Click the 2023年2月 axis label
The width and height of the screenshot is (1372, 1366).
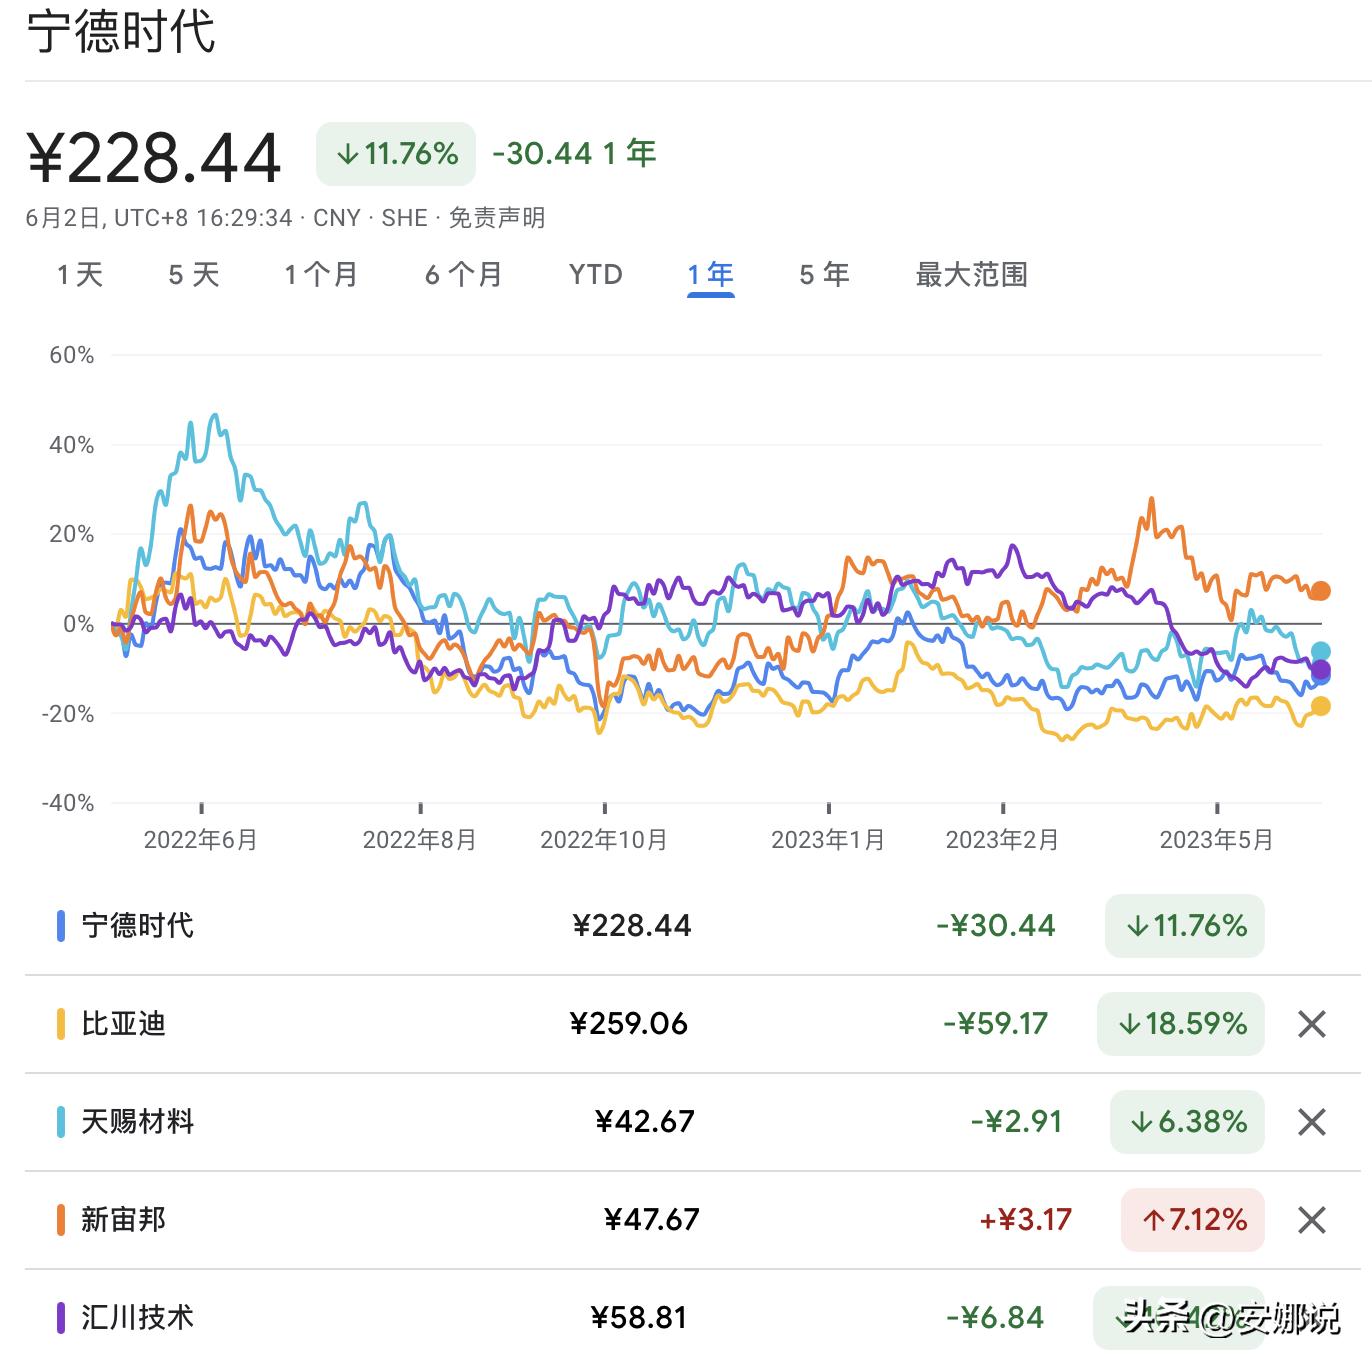click(1002, 840)
